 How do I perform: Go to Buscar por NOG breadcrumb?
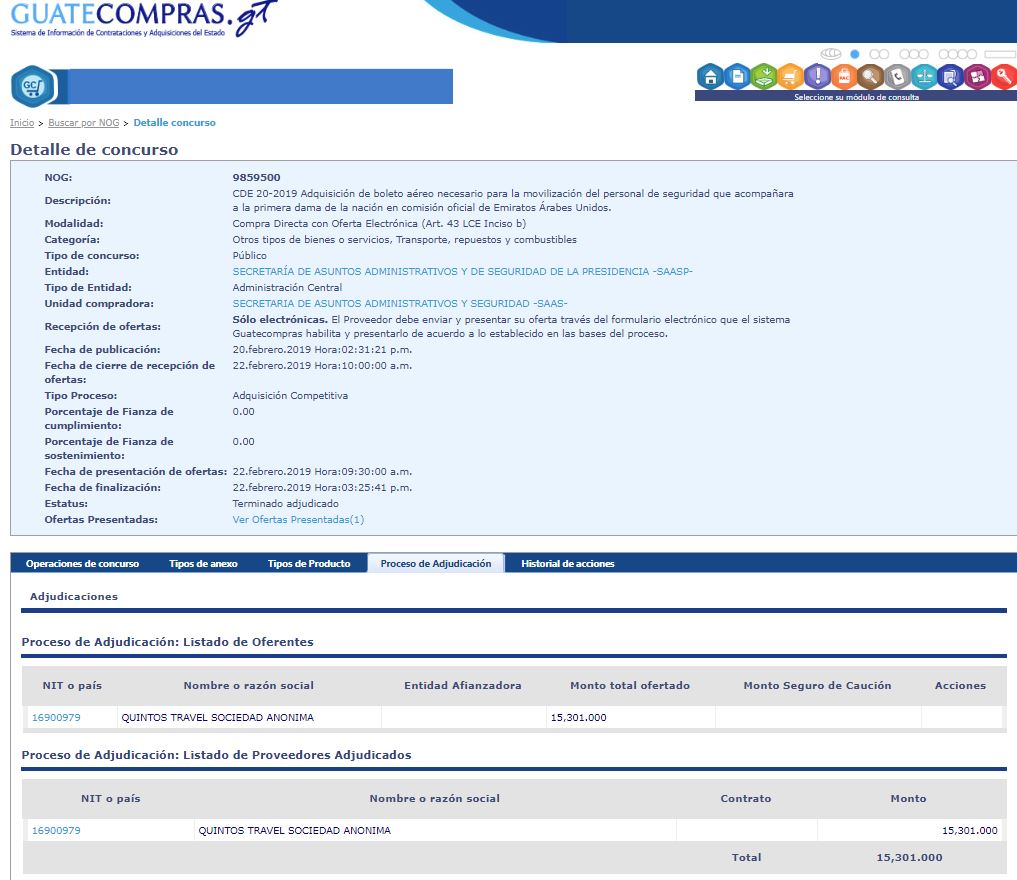pos(83,123)
